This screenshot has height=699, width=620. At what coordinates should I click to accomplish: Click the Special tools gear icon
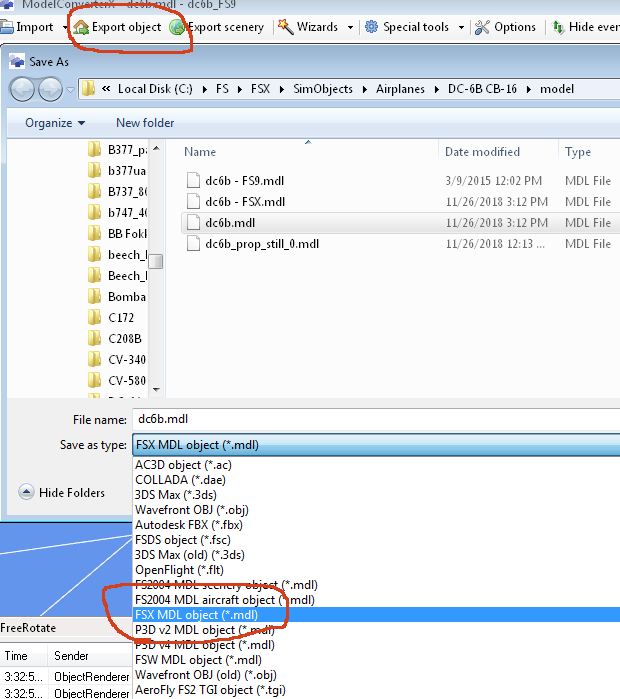pos(371,27)
